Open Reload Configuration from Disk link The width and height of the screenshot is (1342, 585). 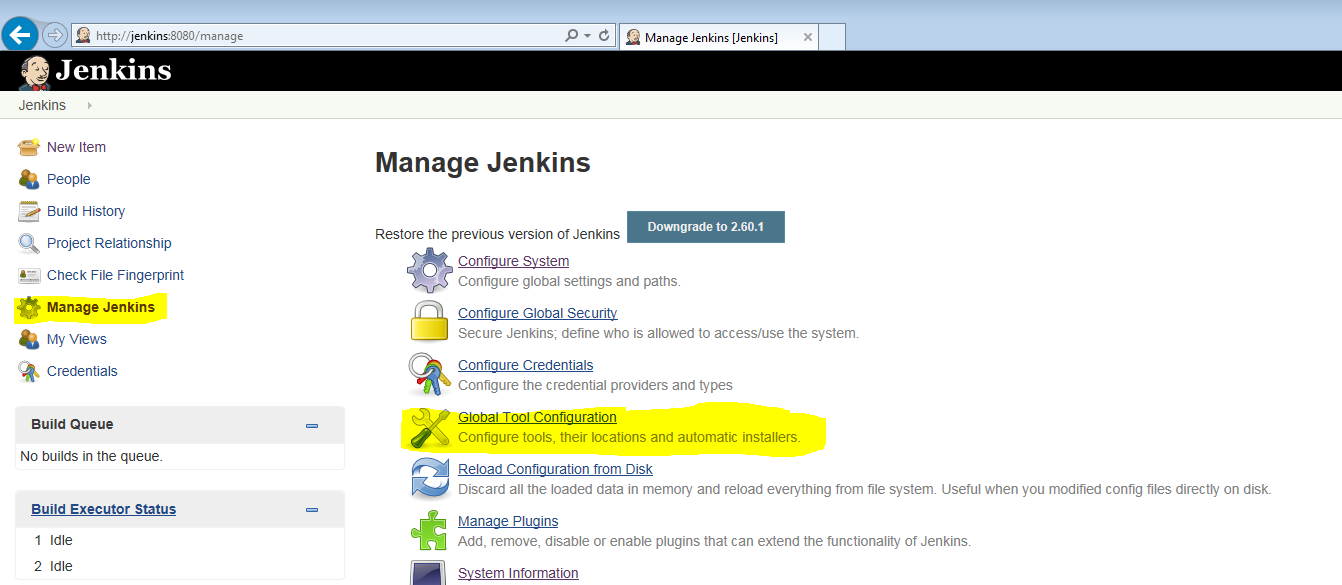click(555, 469)
